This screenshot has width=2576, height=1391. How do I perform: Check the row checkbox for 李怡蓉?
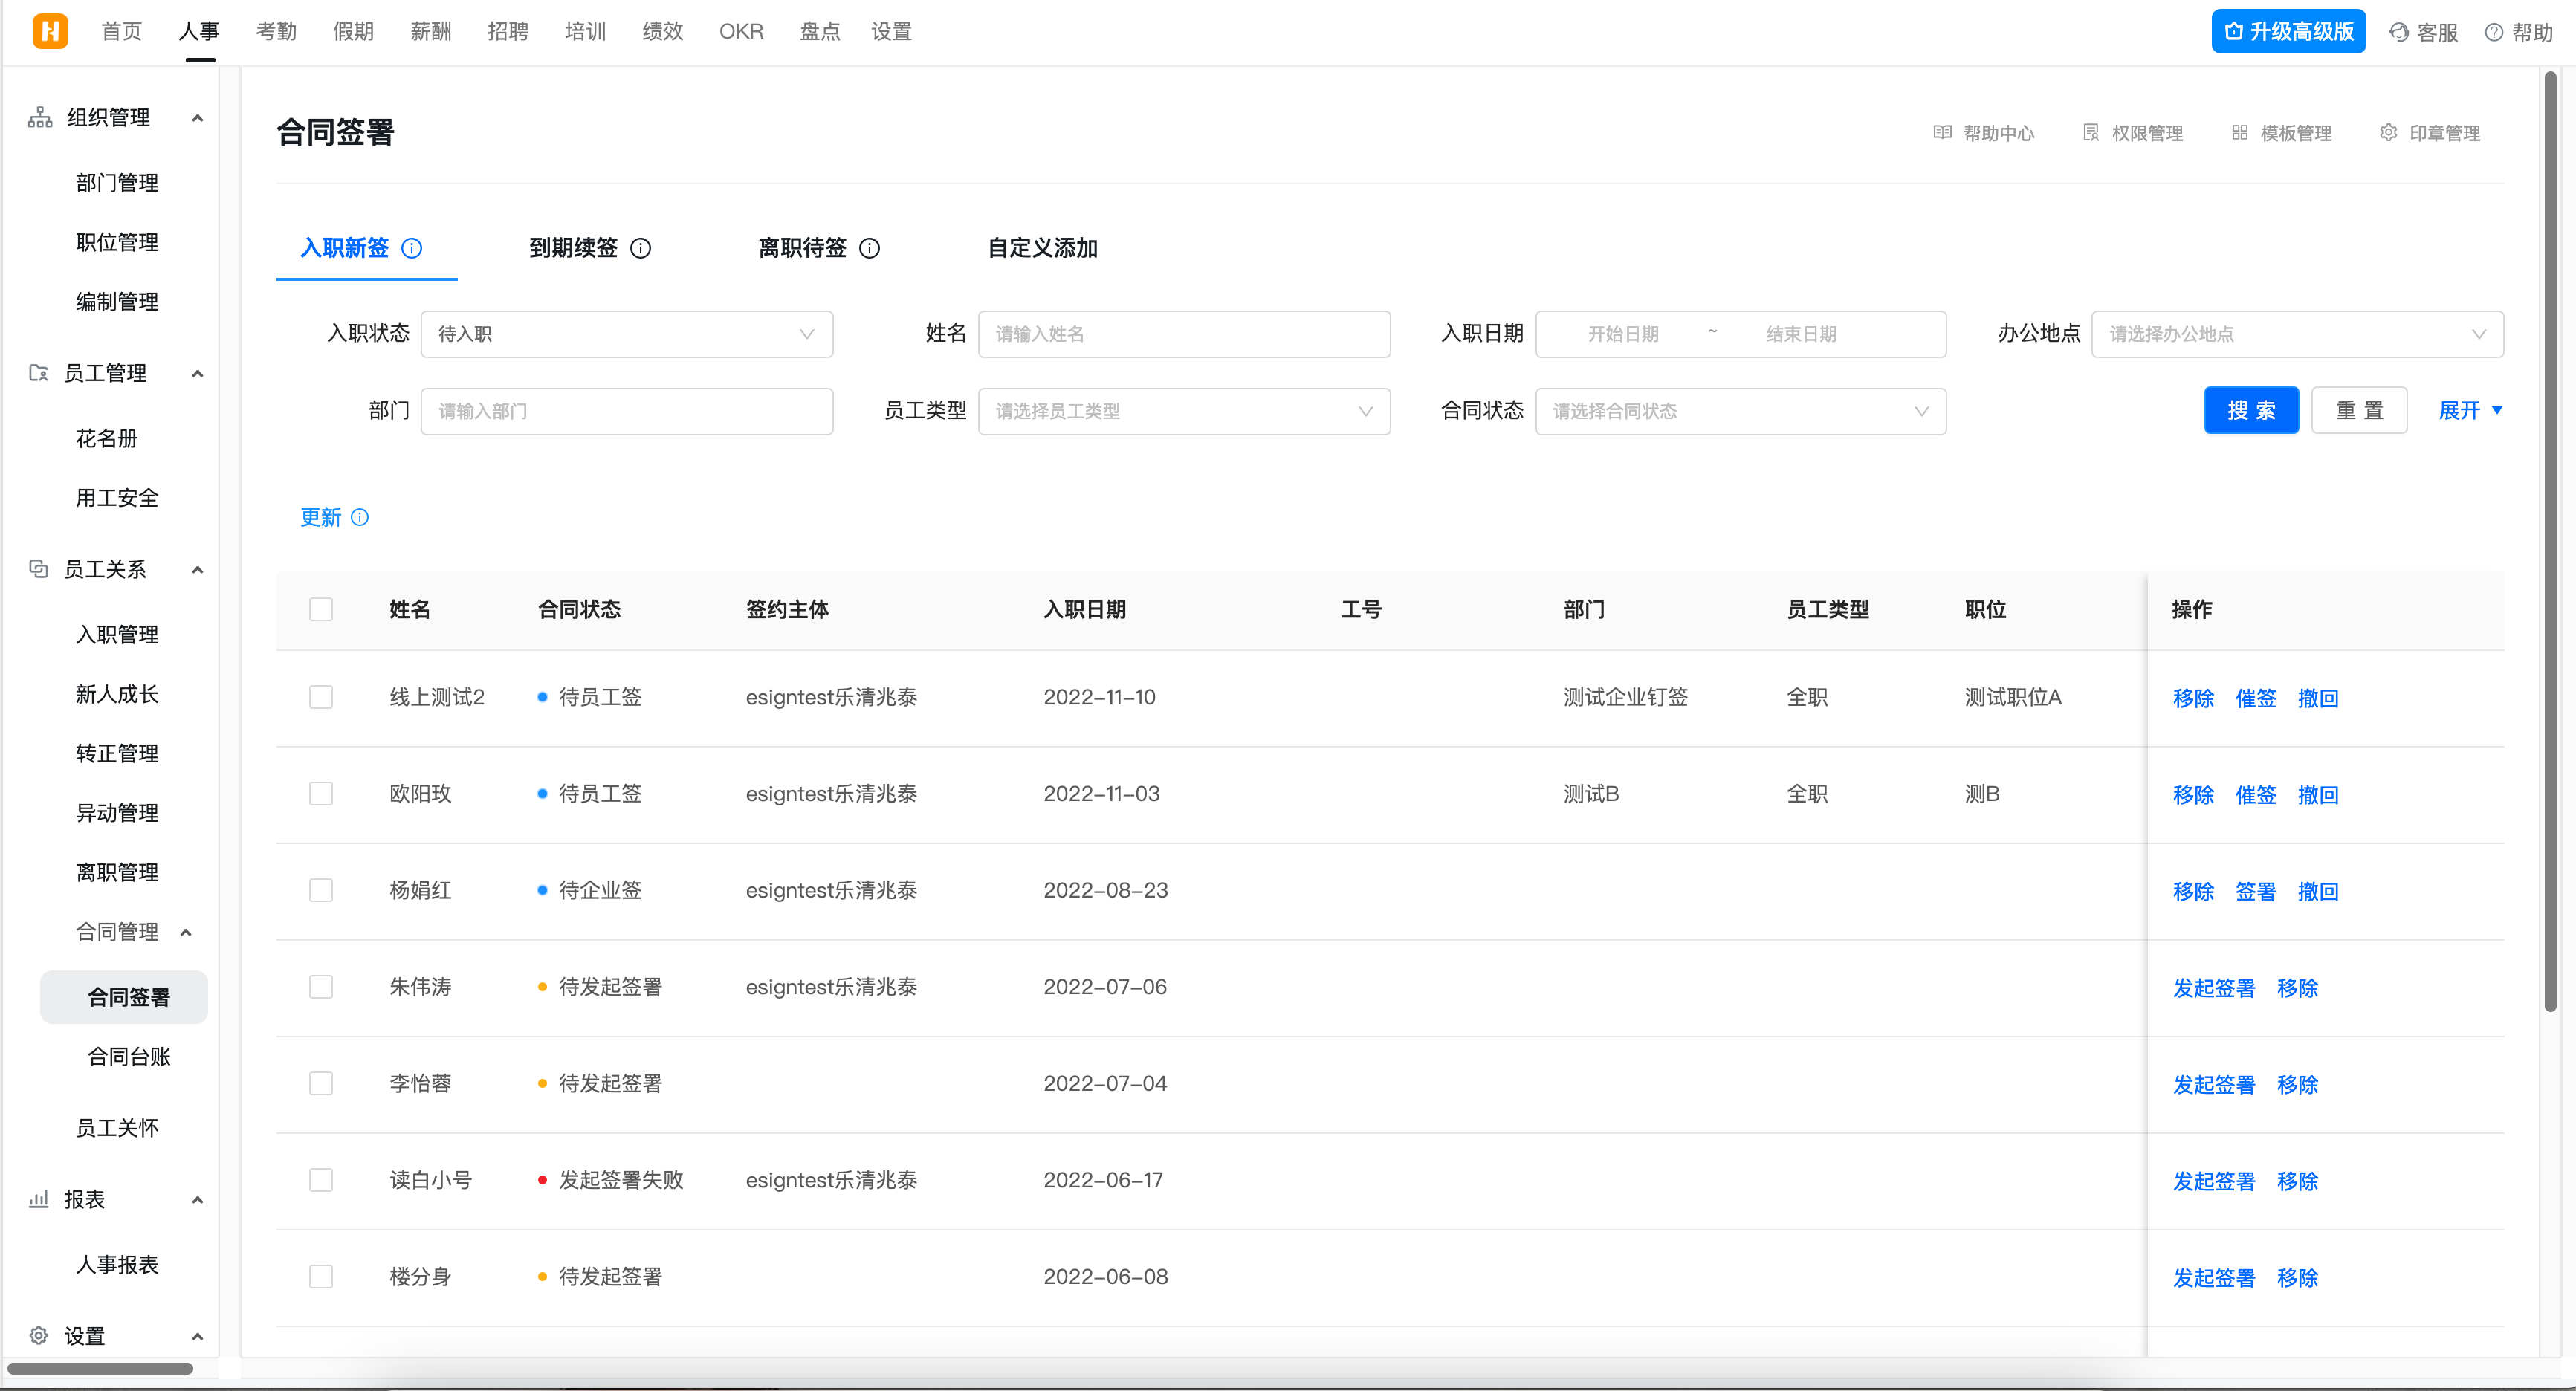(321, 1084)
